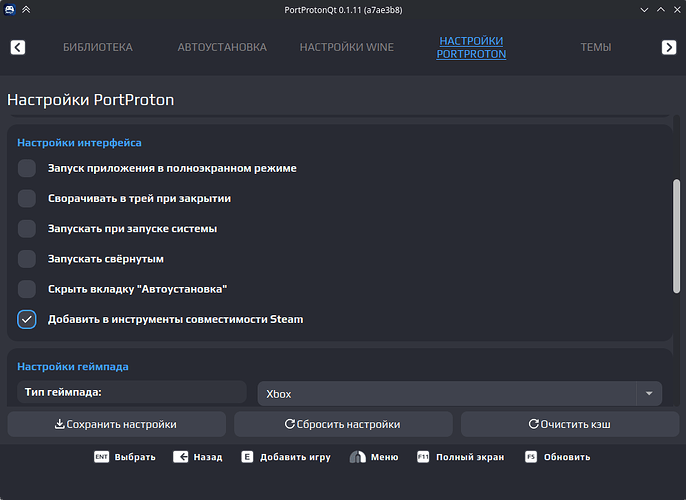Open НАСТРОЙКИ WINE tab
This screenshot has height=500, width=686.
tap(347, 47)
